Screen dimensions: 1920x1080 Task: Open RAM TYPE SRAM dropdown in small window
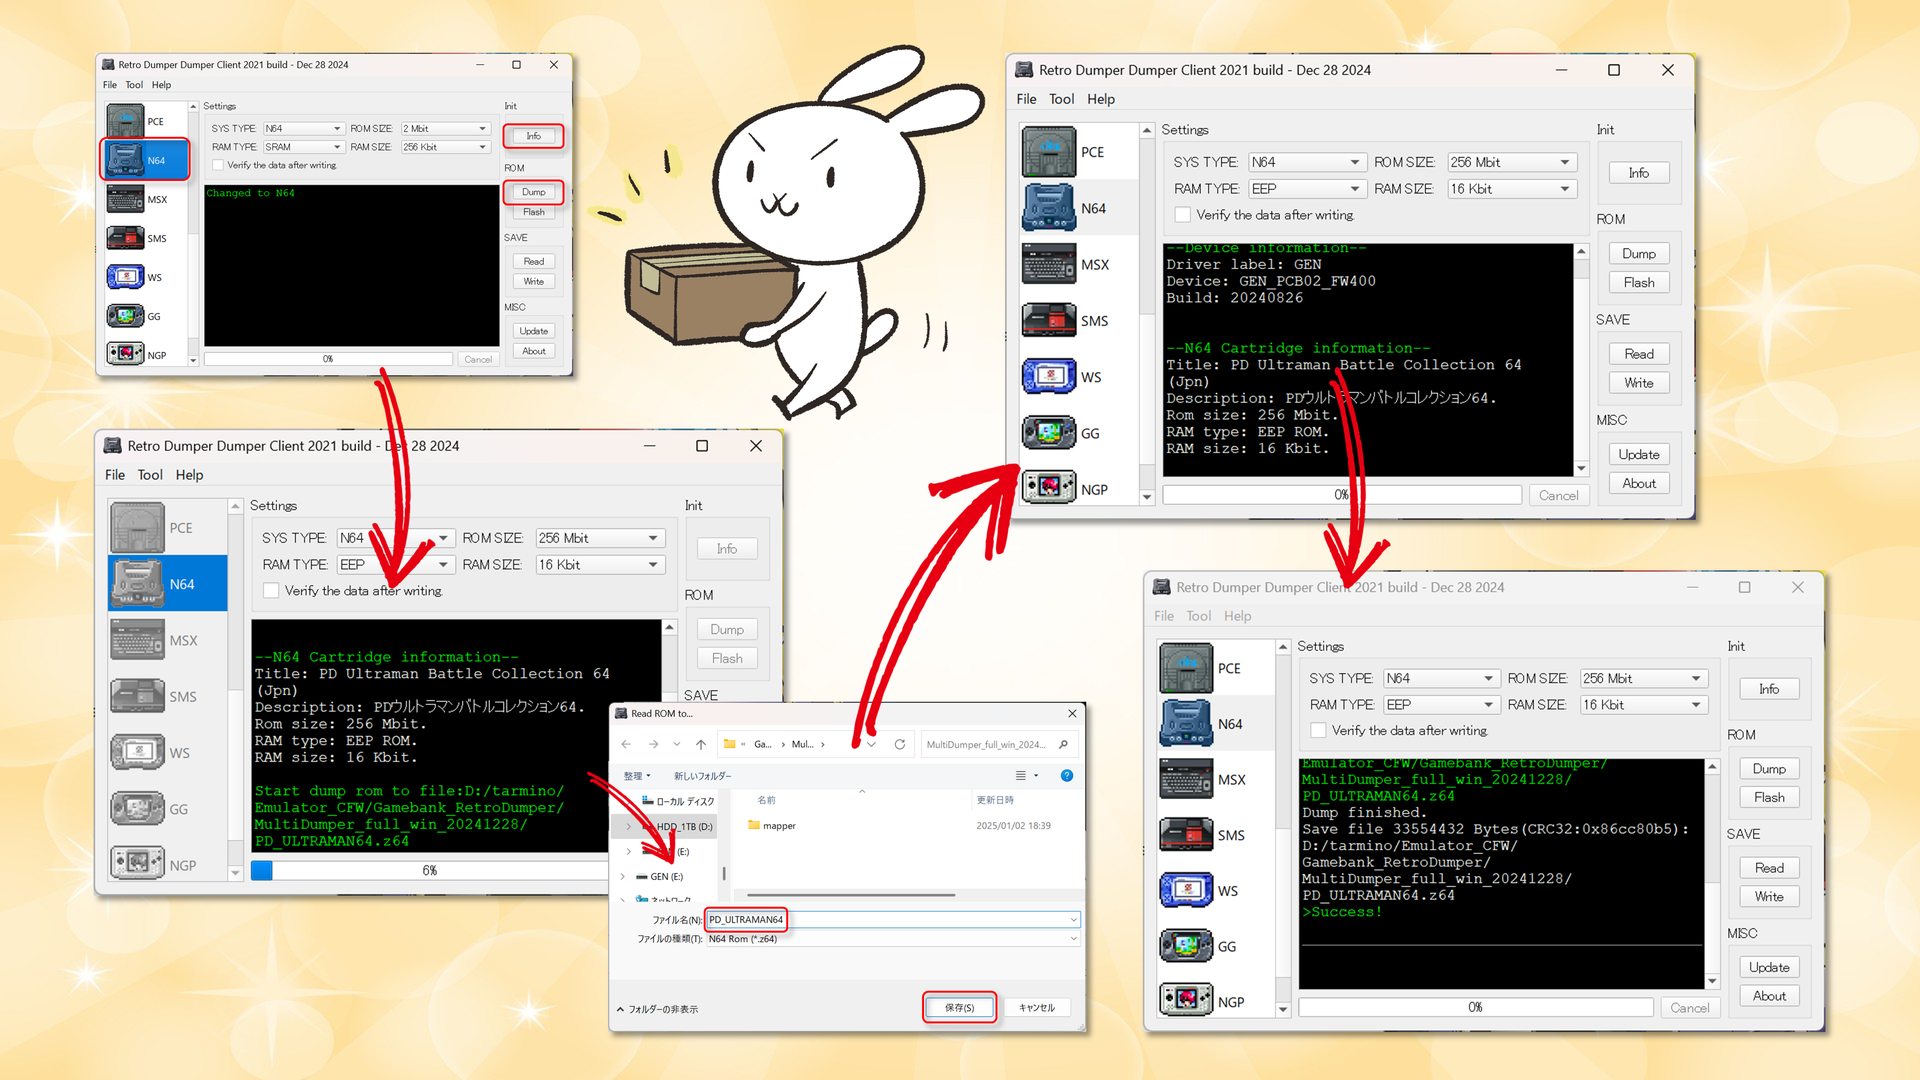pyautogui.click(x=304, y=147)
